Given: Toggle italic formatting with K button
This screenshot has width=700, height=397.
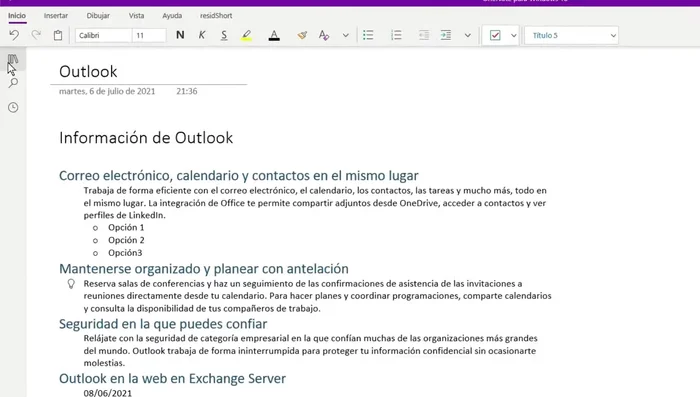Looking at the screenshot, I should pos(202,35).
